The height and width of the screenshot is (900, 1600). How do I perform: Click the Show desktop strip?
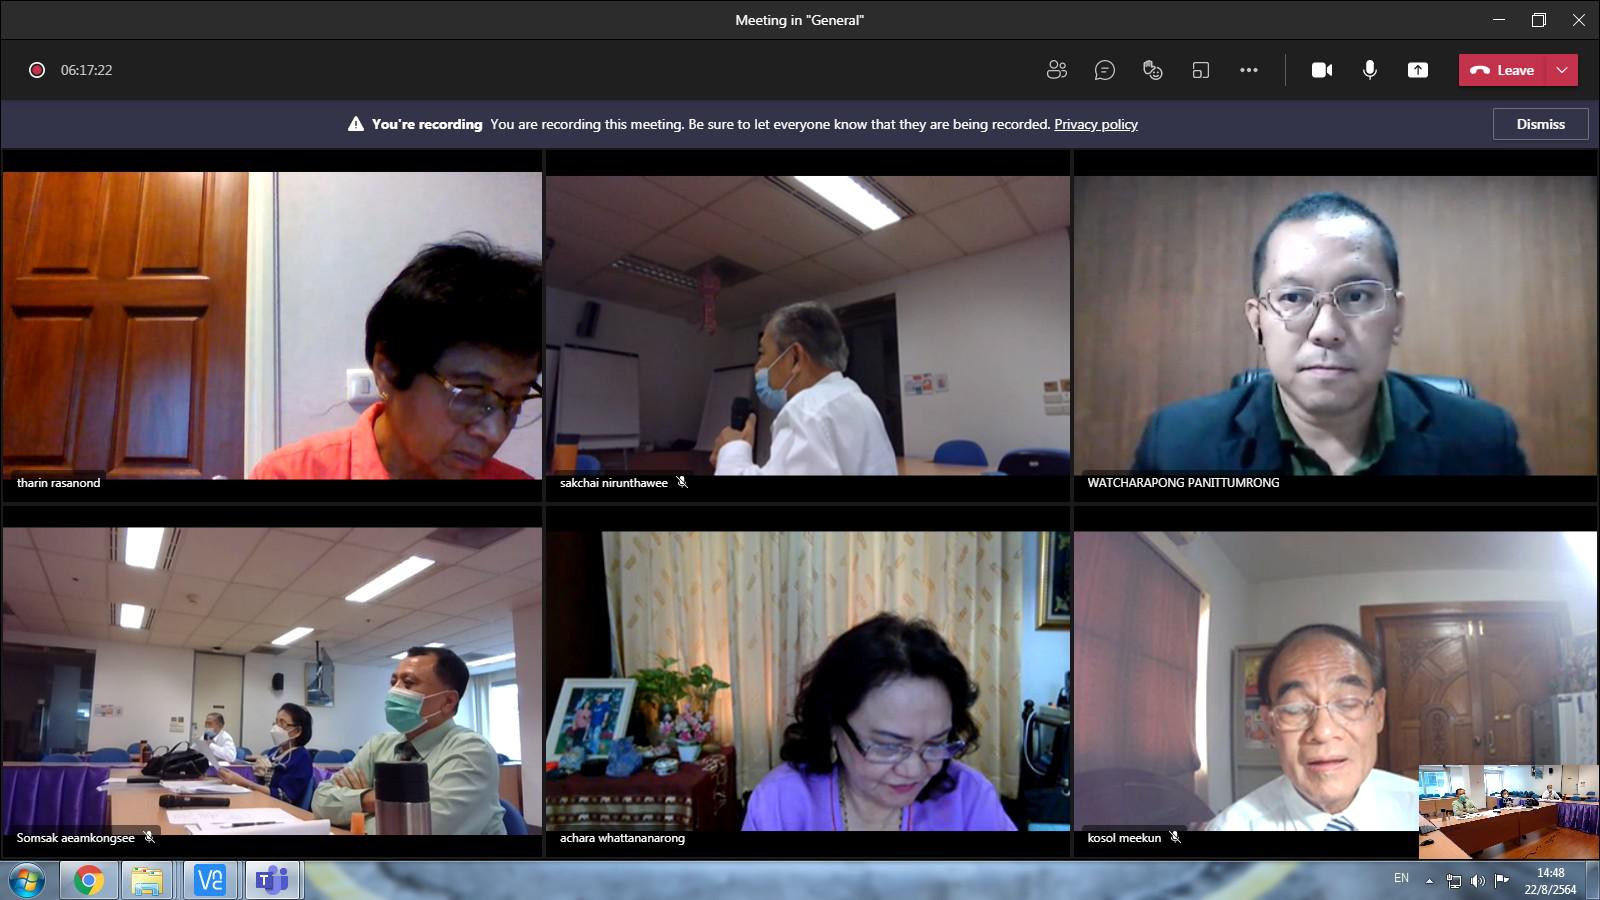tap(1592, 880)
